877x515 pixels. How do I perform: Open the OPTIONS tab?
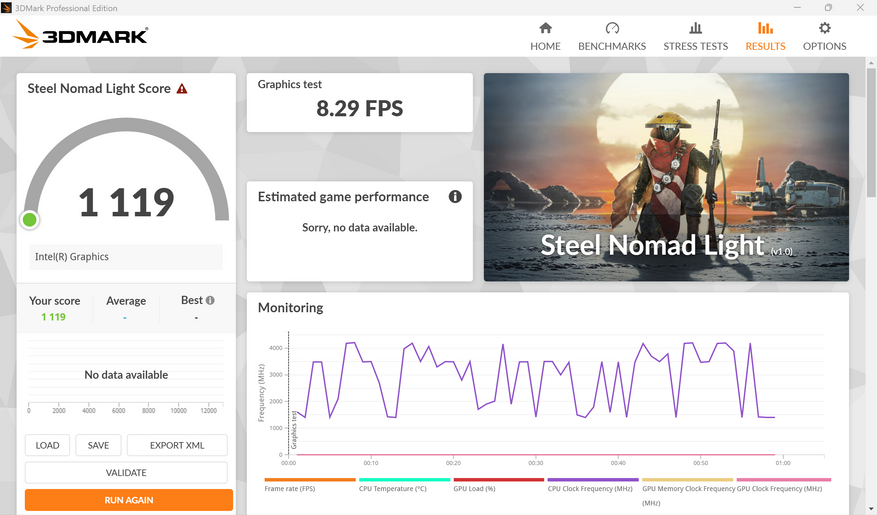(824, 37)
